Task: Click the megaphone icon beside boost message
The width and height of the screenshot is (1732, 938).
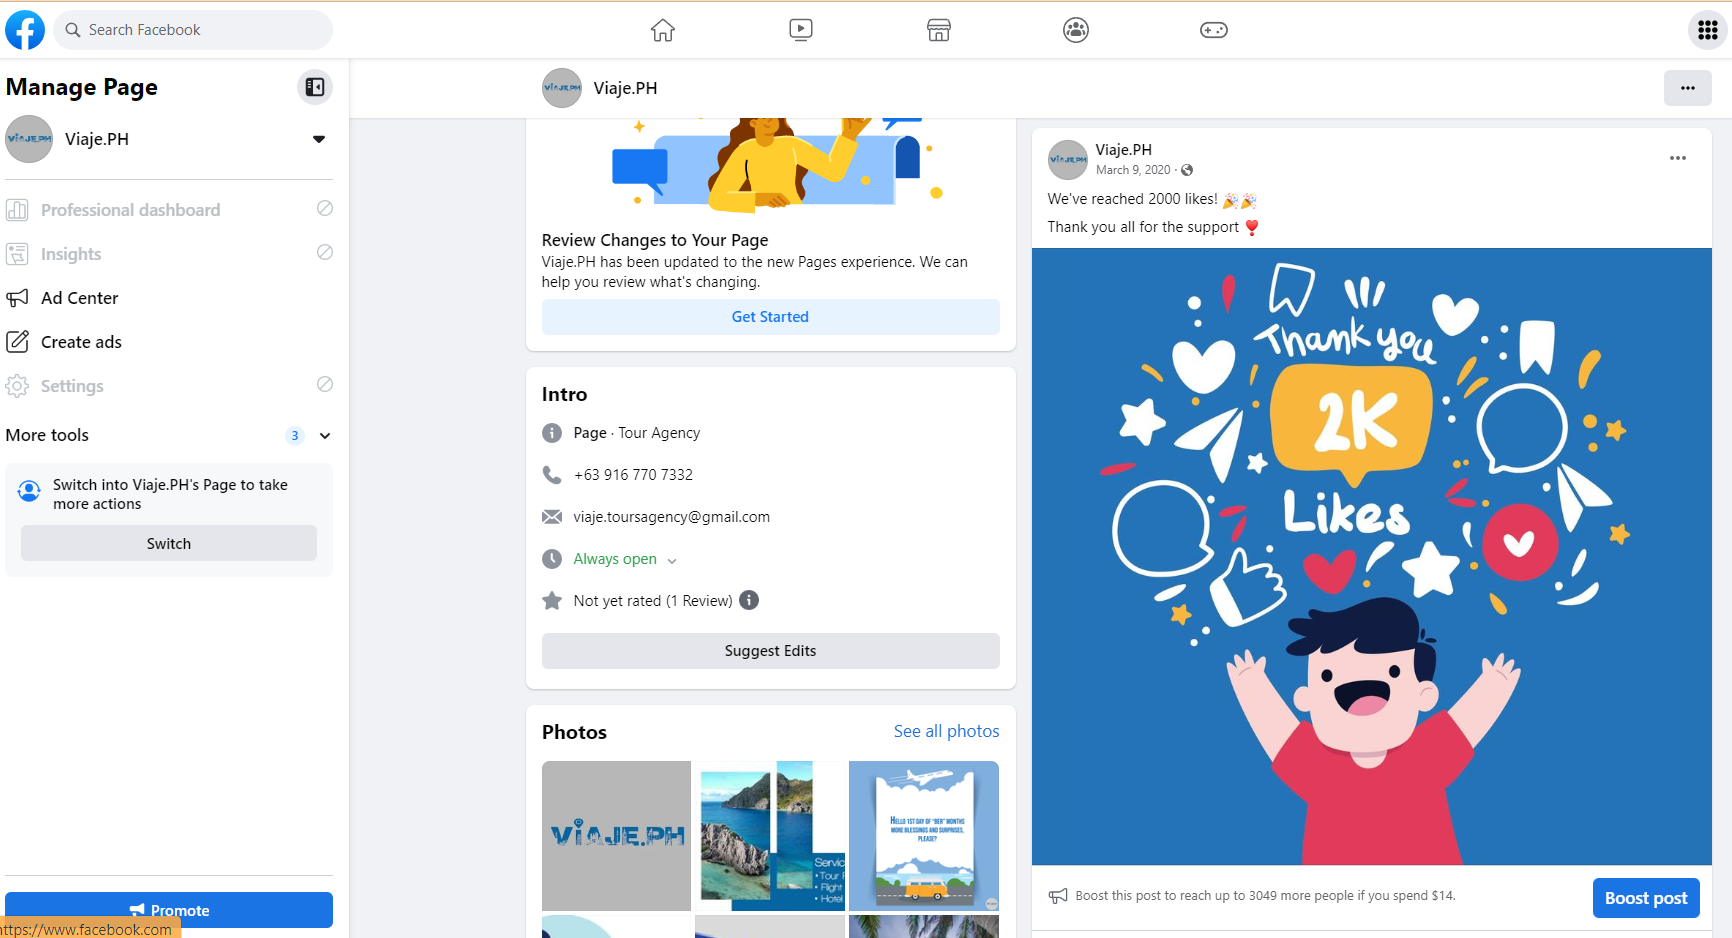Action: pyautogui.click(x=1058, y=896)
